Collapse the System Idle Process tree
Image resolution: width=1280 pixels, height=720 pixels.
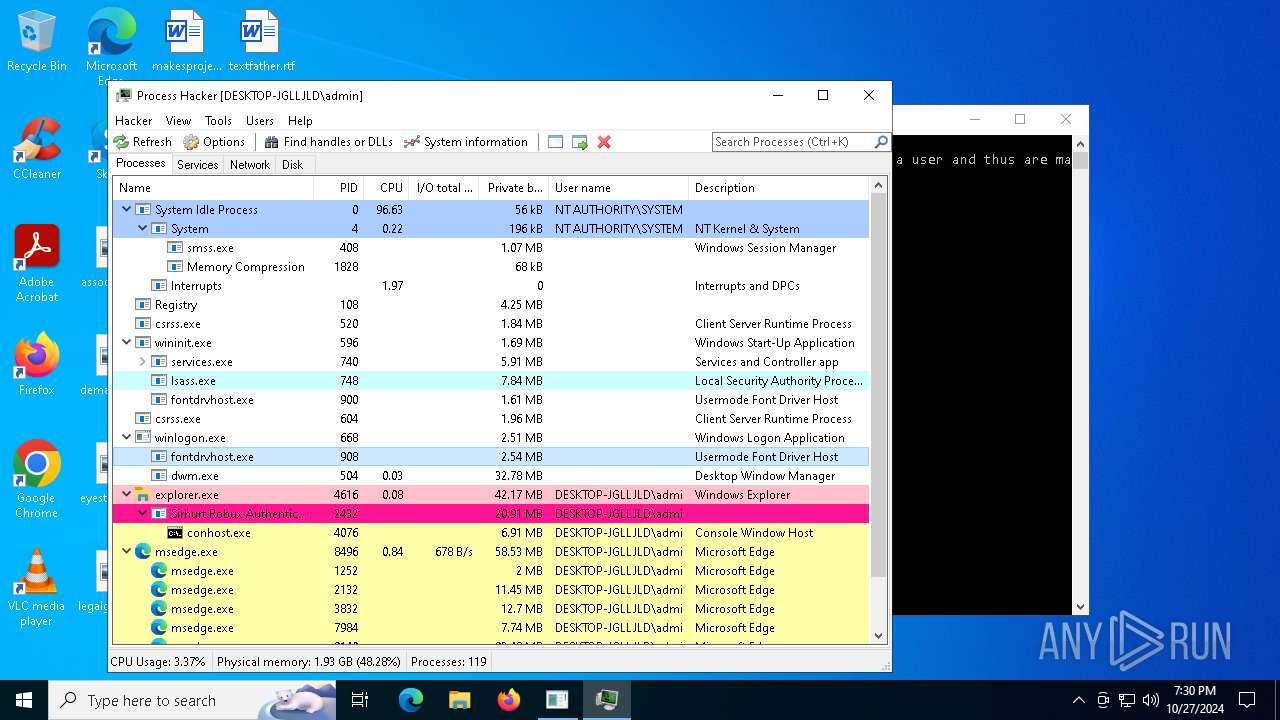[126, 210]
